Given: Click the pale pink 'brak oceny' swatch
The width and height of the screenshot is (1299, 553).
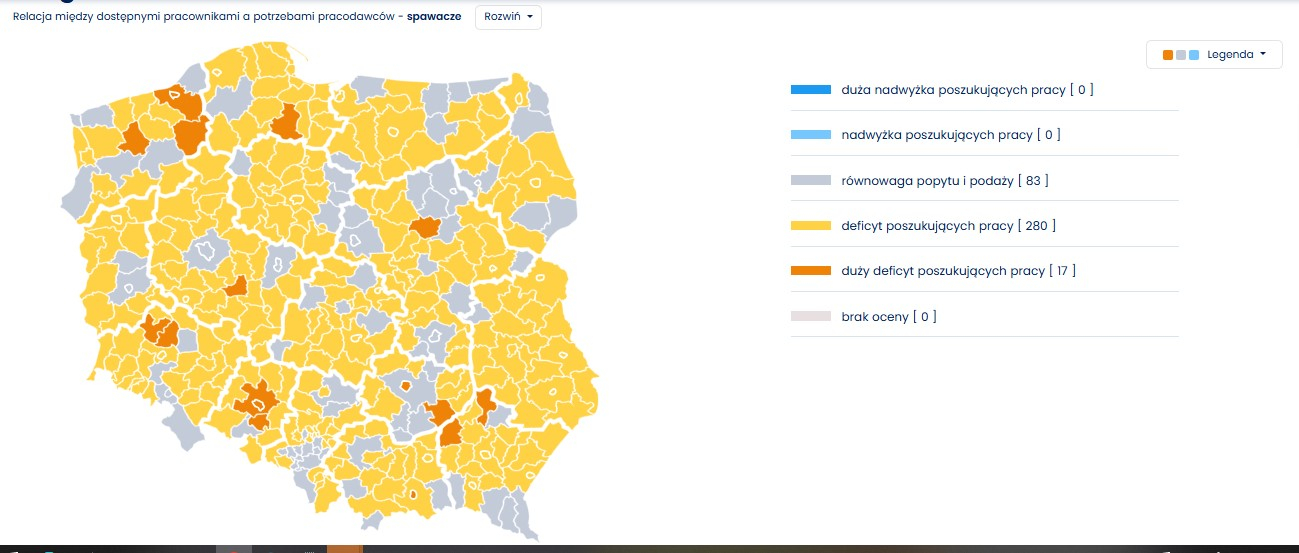Looking at the screenshot, I should (811, 317).
